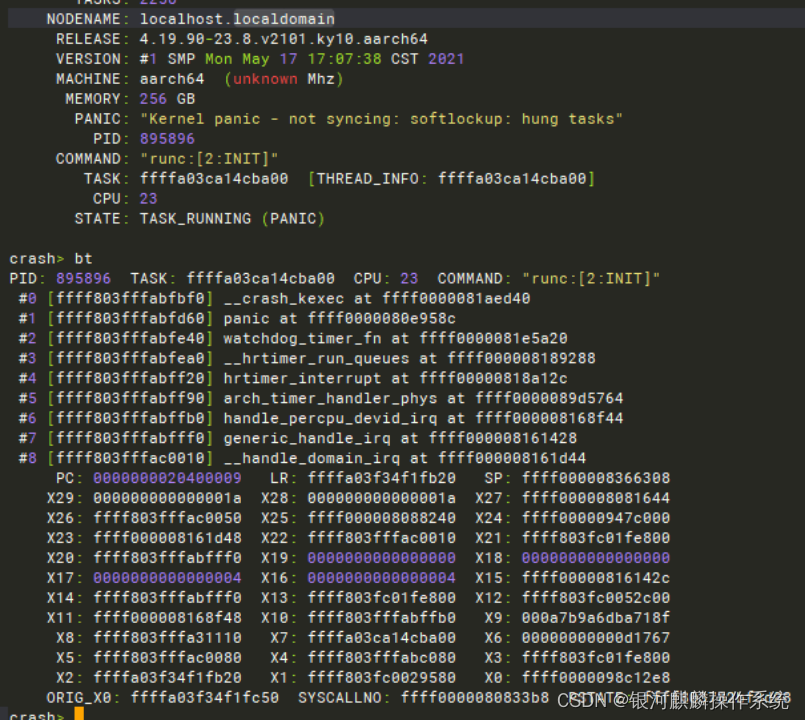Select X15 value ffff00000816142c
Viewport: 805px width, 720px height.
click(x=596, y=578)
